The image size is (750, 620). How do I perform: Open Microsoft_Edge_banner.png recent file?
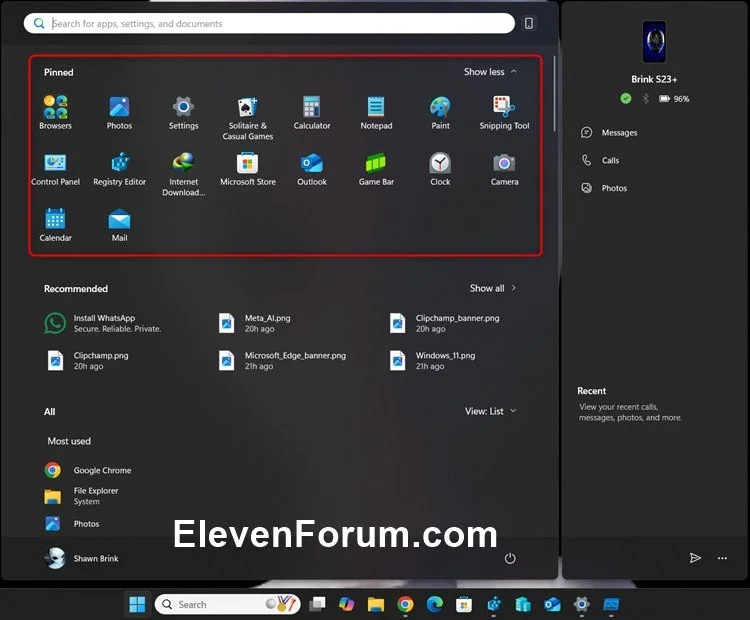(x=282, y=361)
